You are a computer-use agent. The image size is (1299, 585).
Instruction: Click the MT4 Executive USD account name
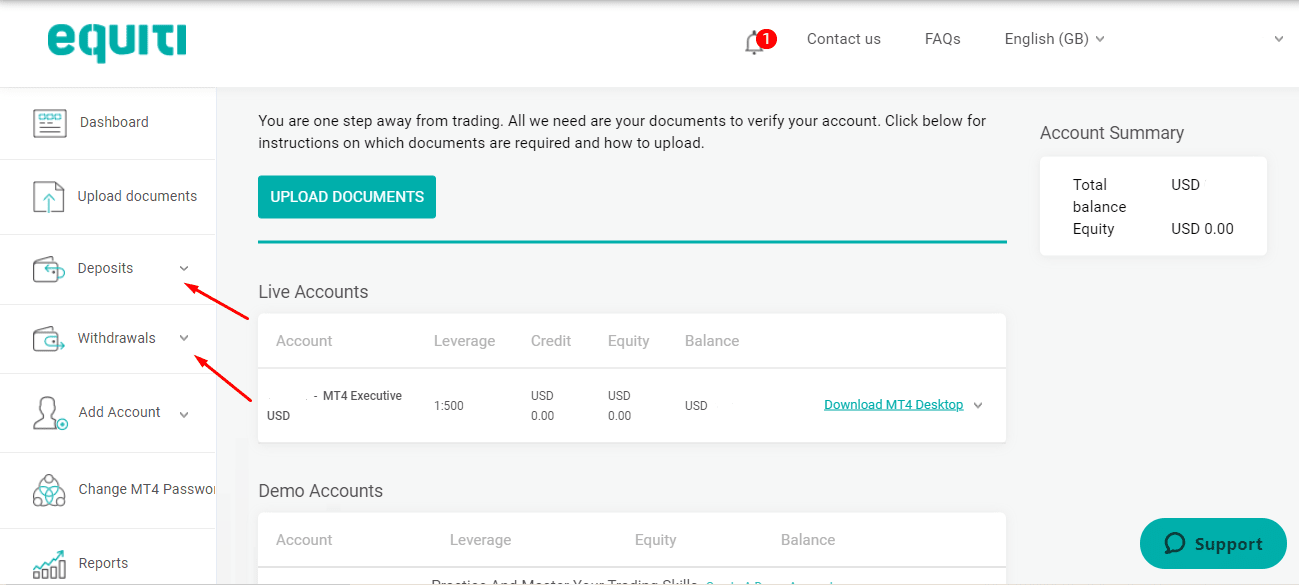pos(334,405)
